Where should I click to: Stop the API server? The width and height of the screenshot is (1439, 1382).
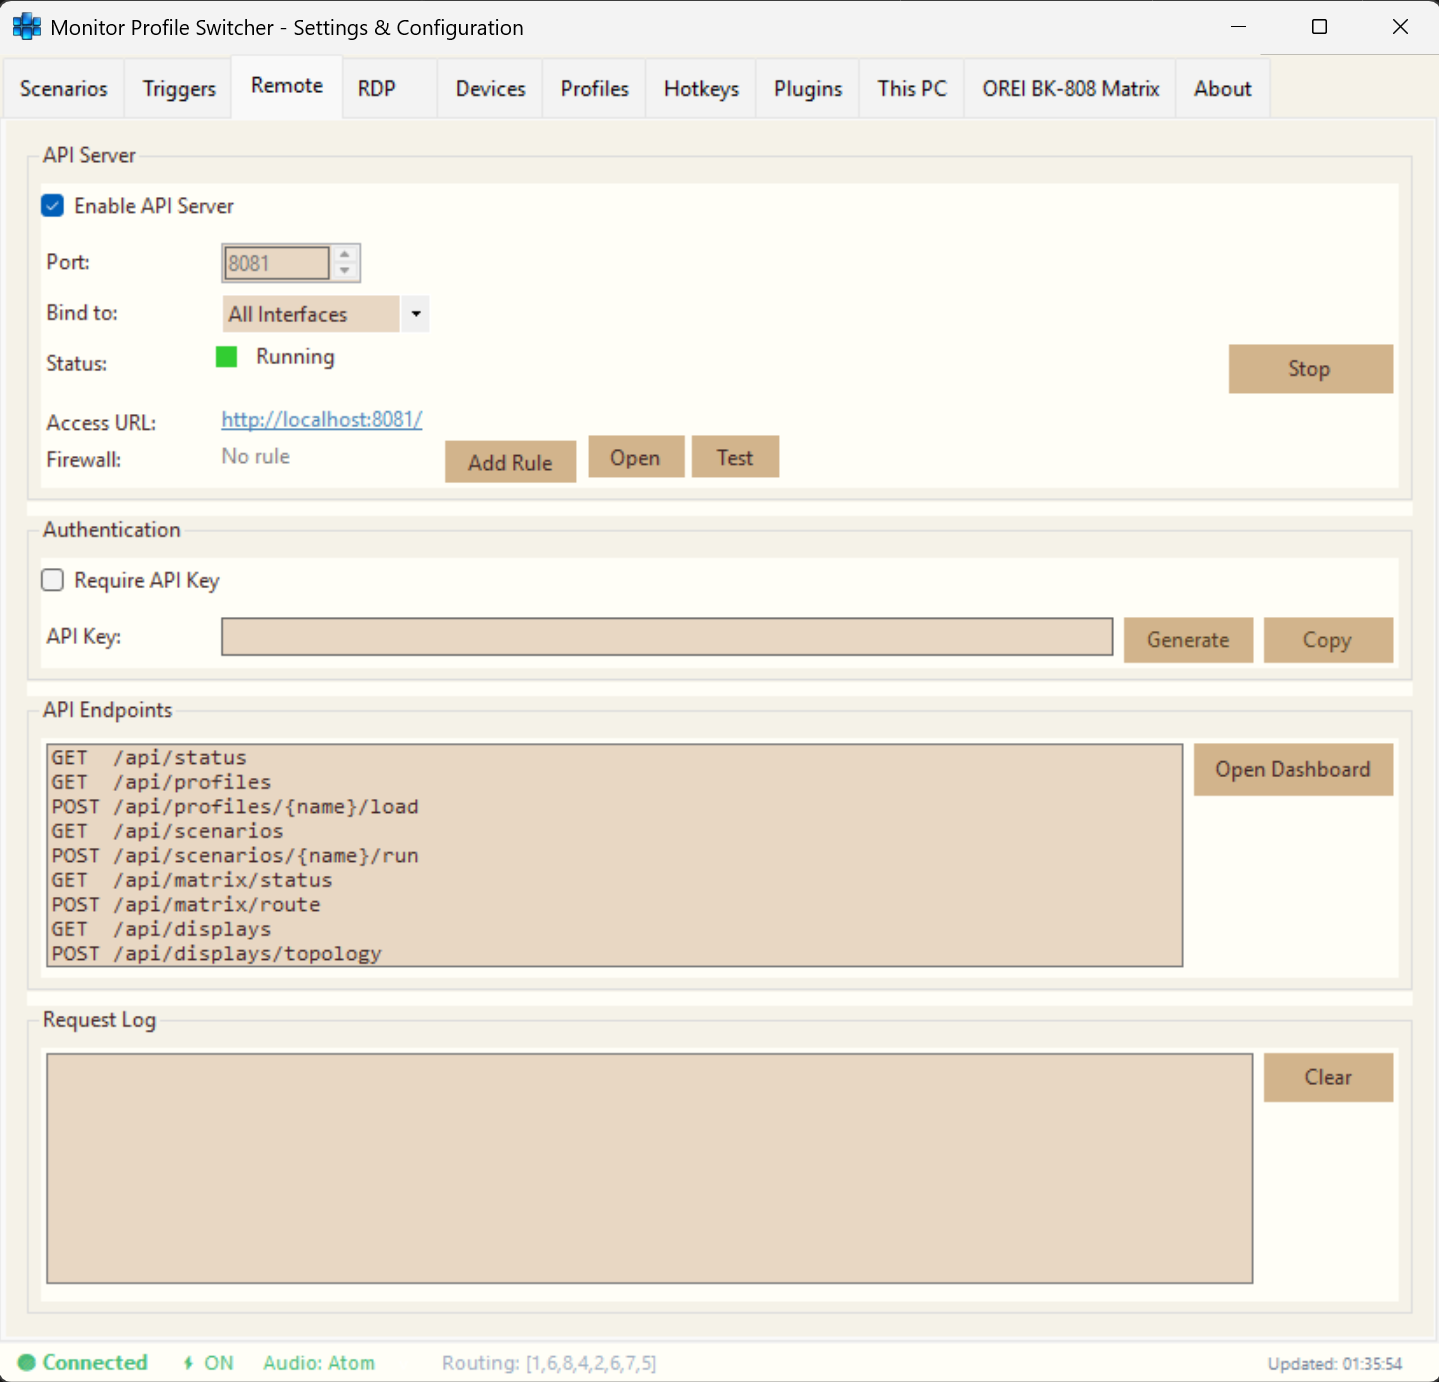click(1310, 368)
